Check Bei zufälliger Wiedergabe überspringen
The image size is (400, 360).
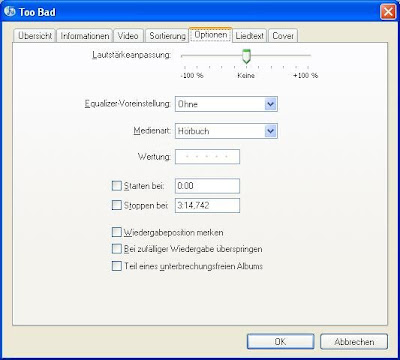click(x=117, y=249)
